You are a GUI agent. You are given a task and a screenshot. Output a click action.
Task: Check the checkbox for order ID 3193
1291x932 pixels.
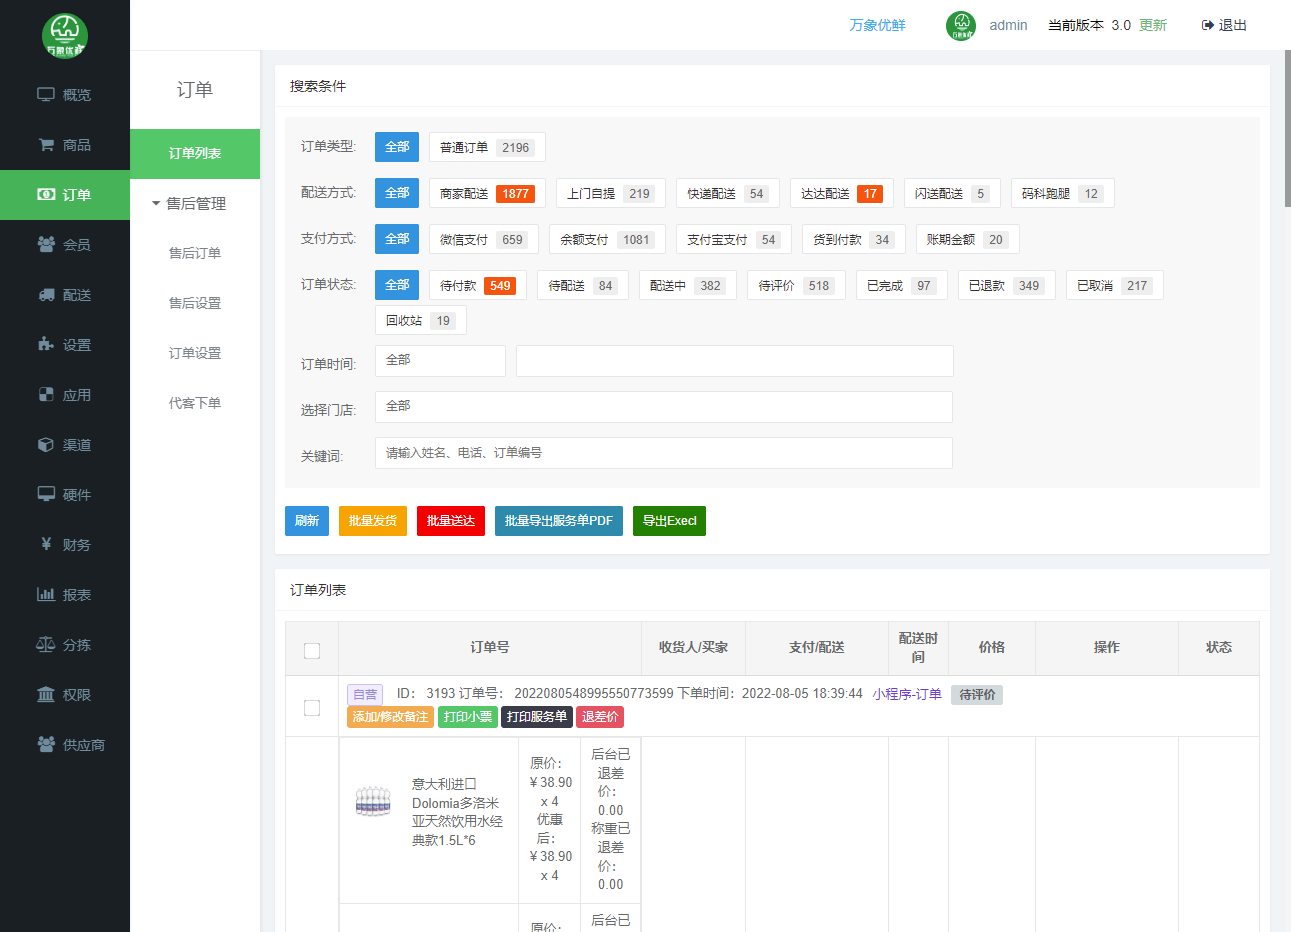click(x=312, y=708)
